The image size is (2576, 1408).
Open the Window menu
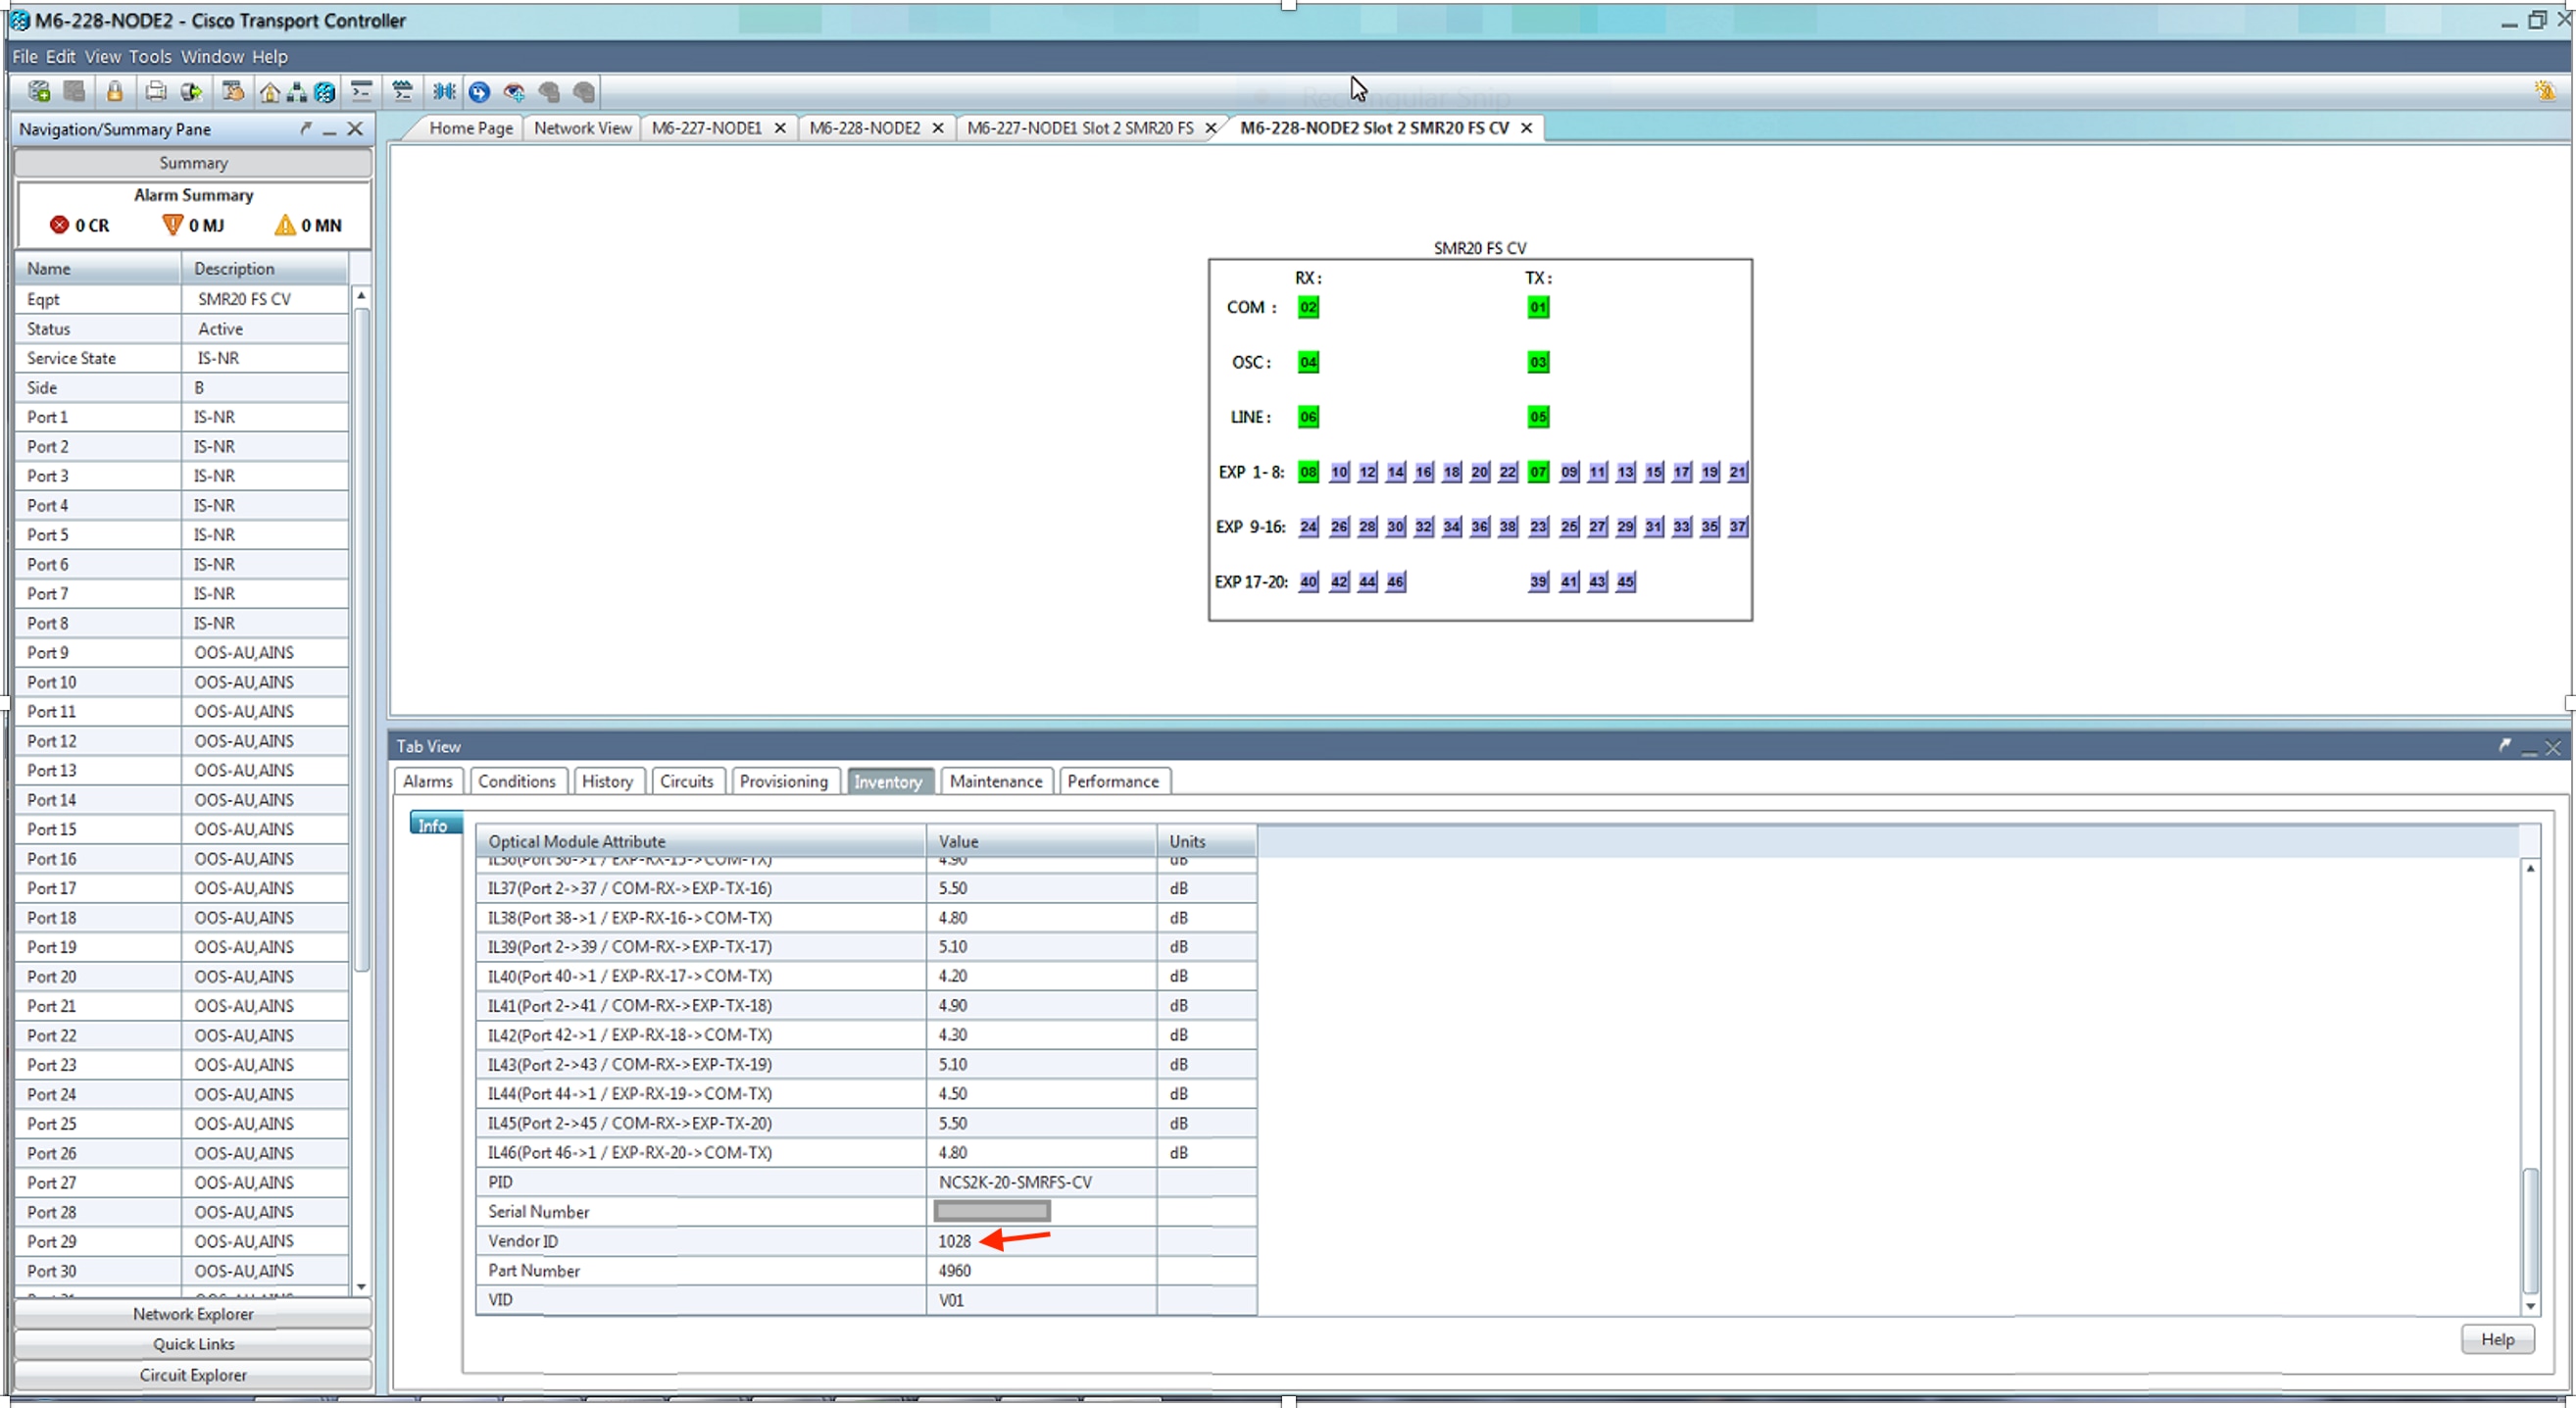212,57
